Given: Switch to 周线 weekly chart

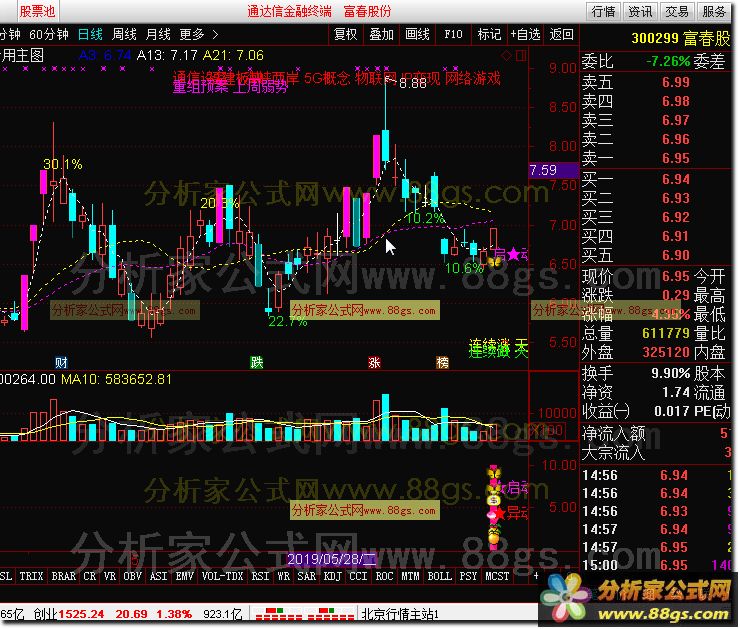Looking at the screenshot, I should coord(124,34).
